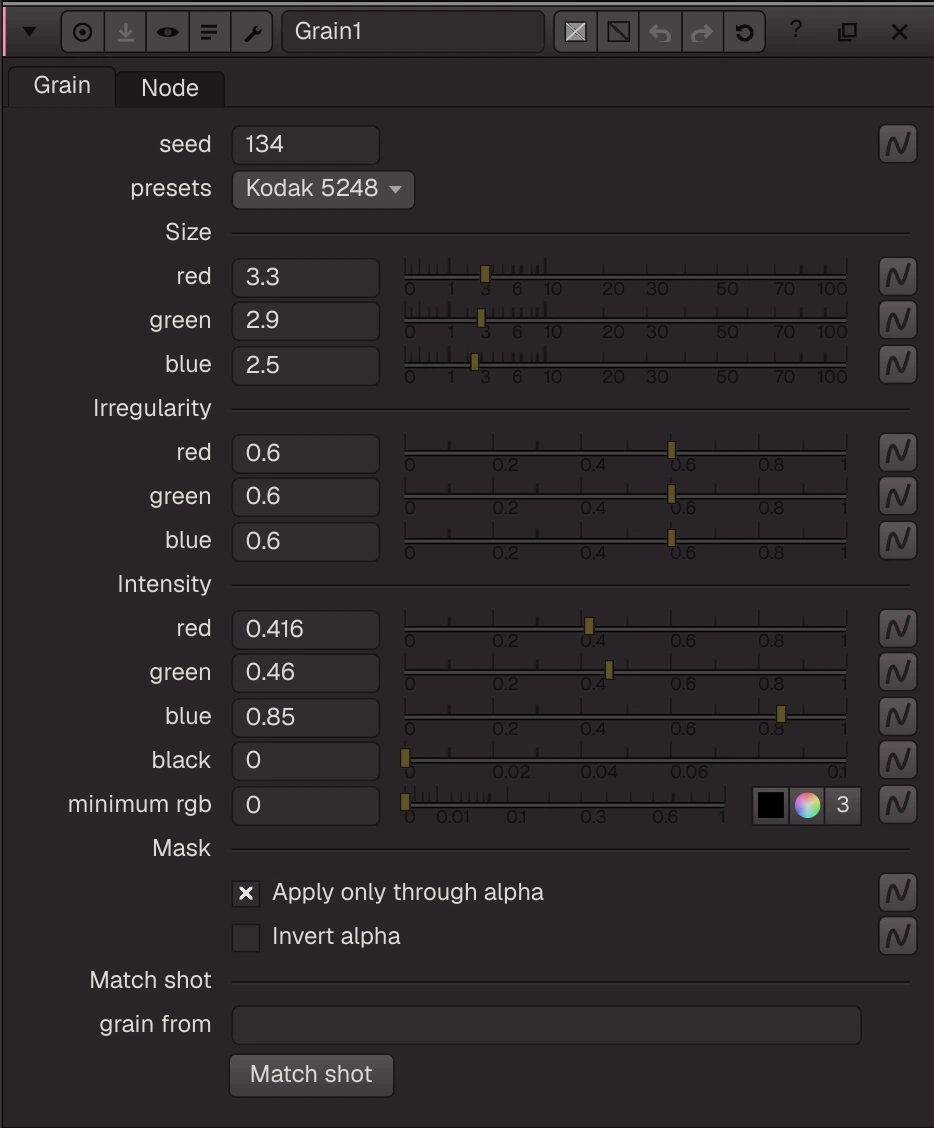The width and height of the screenshot is (934, 1128).
Task: Click the diagonal-split square icon
Action: pyautogui.click(x=618, y=32)
